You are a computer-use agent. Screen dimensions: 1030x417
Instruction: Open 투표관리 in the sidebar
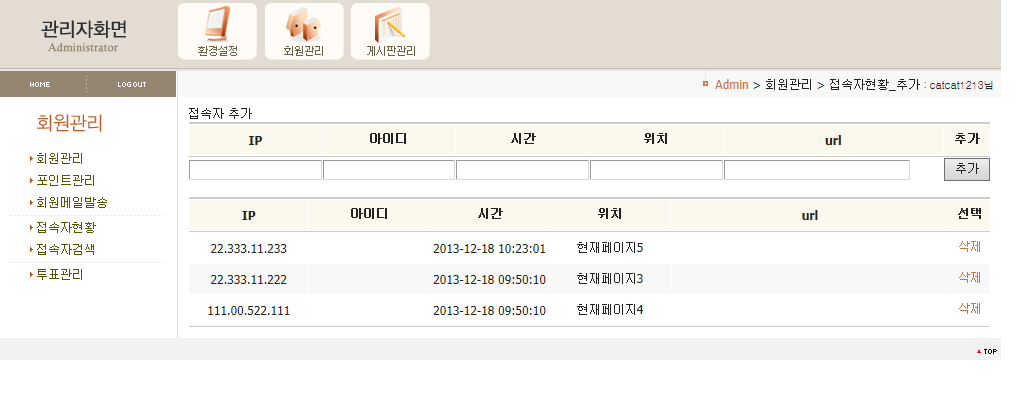(59, 274)
